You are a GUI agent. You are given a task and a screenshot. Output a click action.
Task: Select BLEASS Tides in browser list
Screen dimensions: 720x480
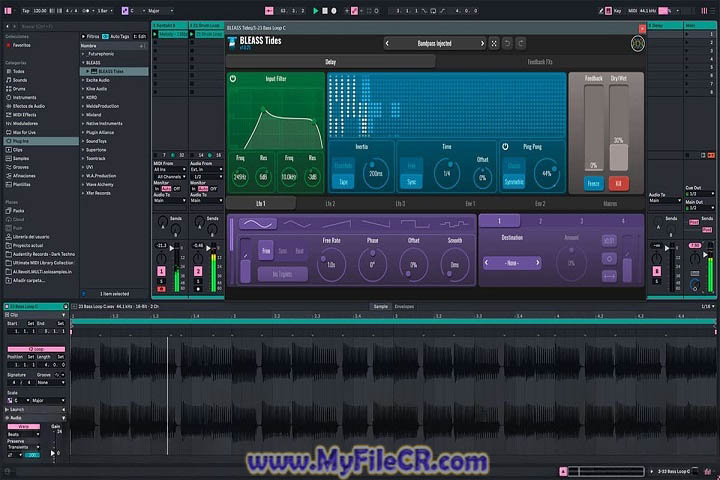[x=114, y=71]
